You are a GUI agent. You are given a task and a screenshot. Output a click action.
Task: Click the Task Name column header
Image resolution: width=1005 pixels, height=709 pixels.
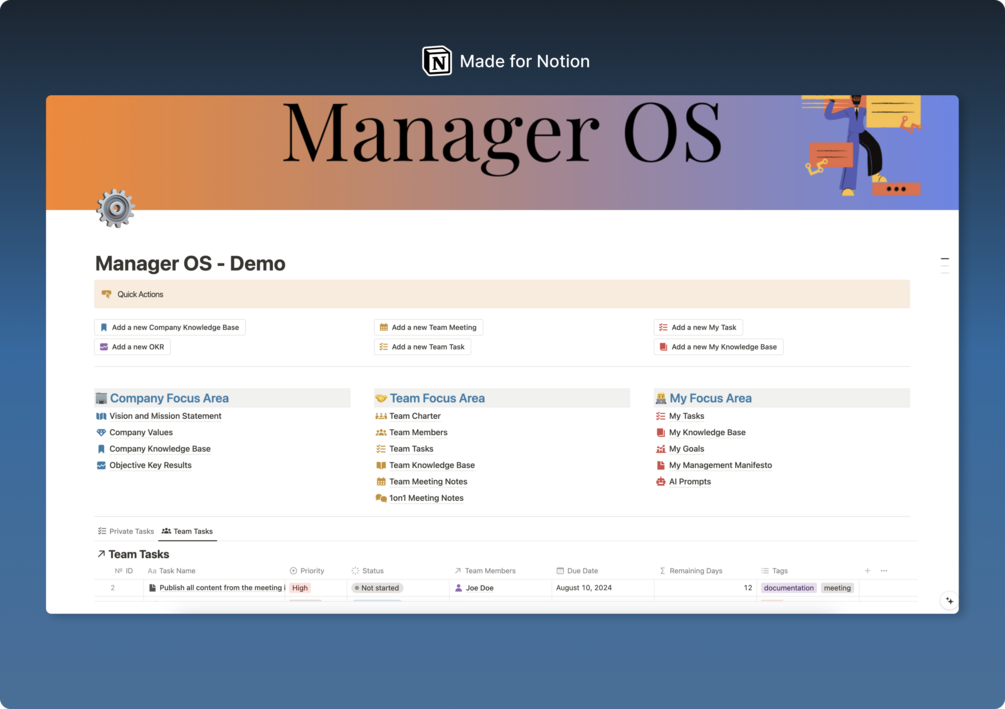(171, 571)
